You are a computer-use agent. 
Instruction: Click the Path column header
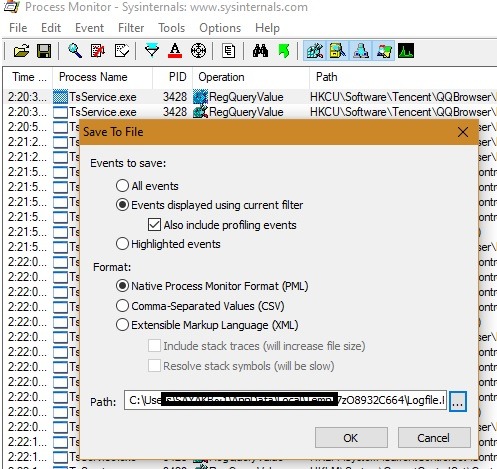(x=403, y=77)
